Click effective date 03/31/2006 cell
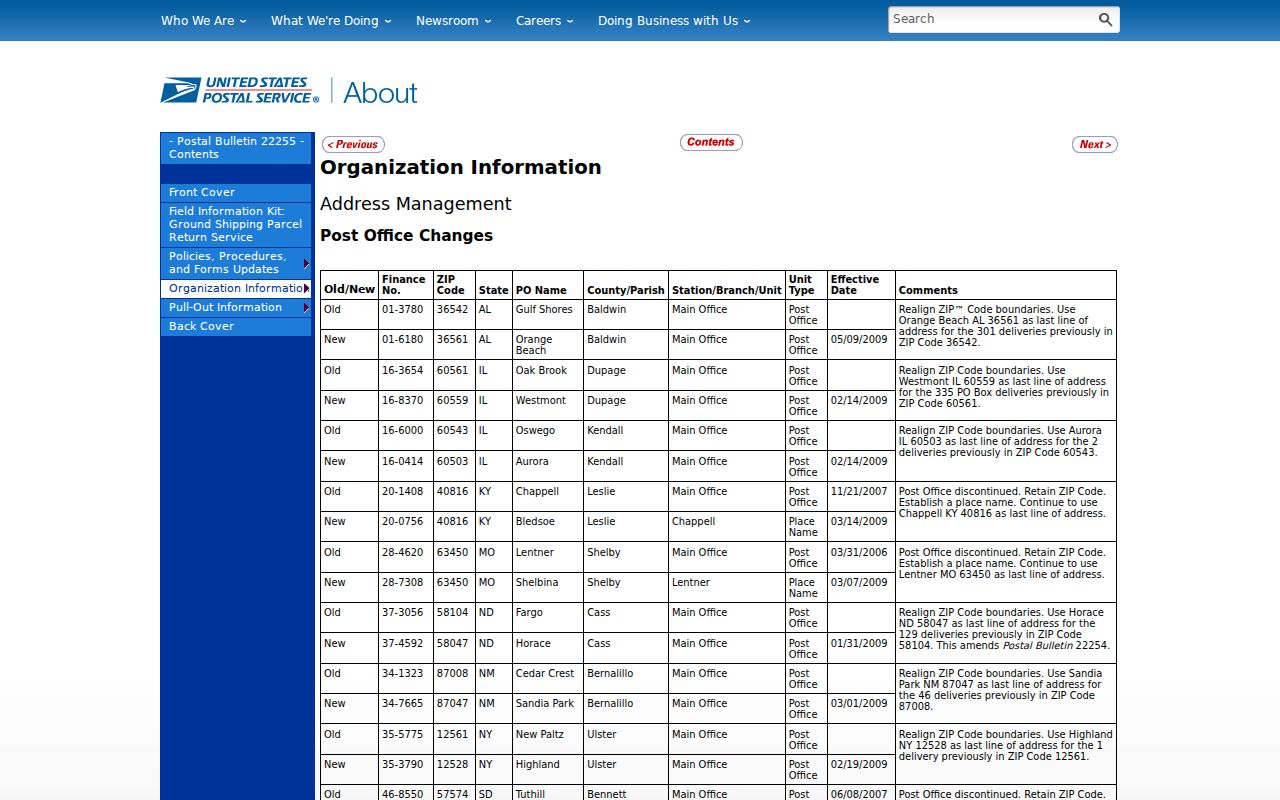This screenshot has width=1280, height=800. [x=861, y=557]
